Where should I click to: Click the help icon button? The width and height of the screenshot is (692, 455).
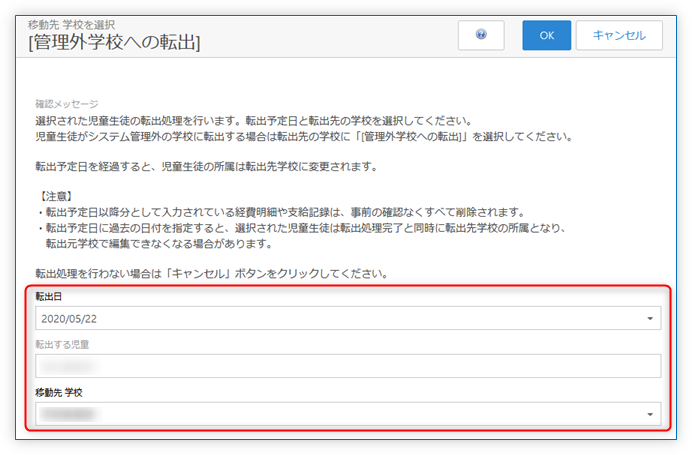pyautogui.click(x=481, y=35)
